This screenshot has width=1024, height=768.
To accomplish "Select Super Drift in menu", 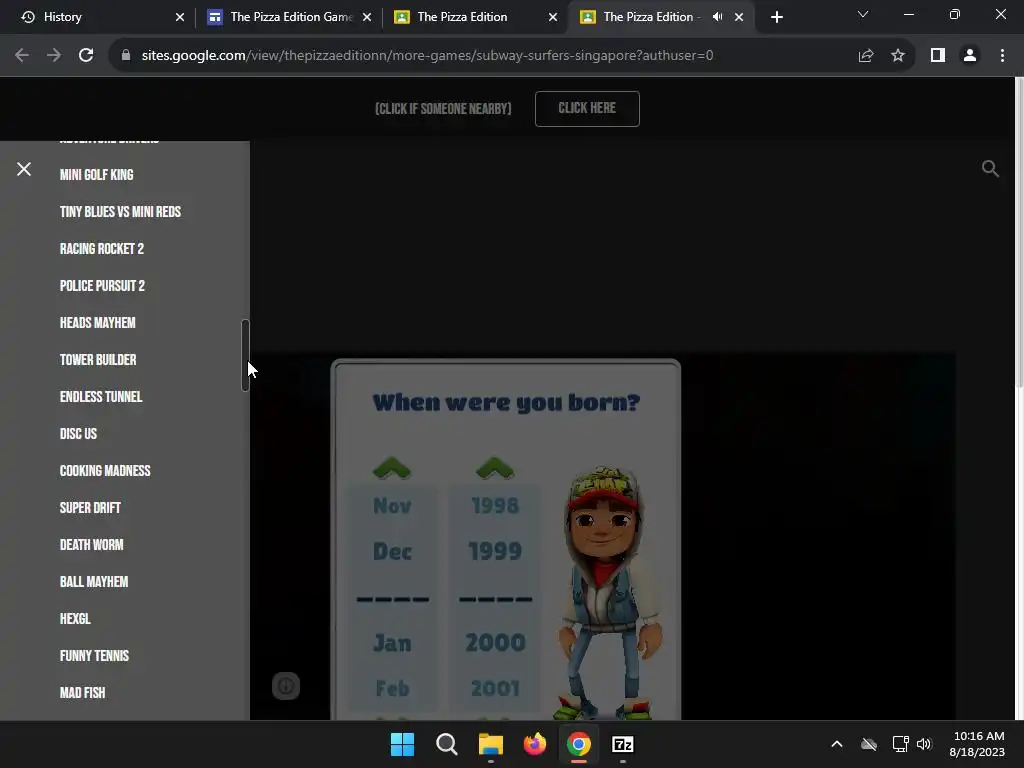I will 90,508.
